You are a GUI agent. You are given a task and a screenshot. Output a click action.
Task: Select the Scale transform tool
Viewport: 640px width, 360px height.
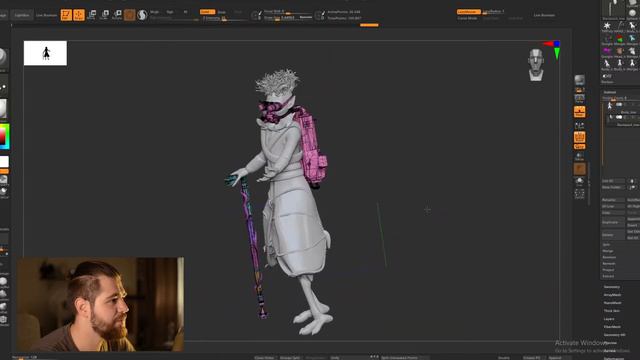[104, 15]
